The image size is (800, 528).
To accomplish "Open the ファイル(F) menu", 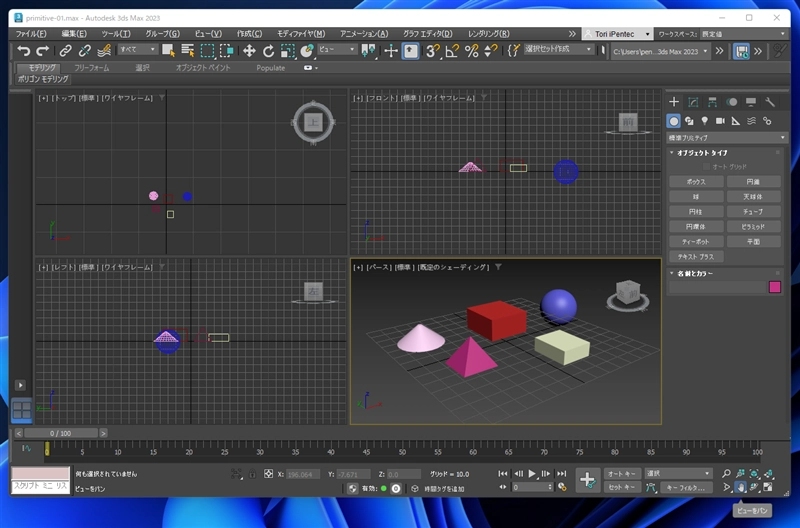I will click(31, 34).
